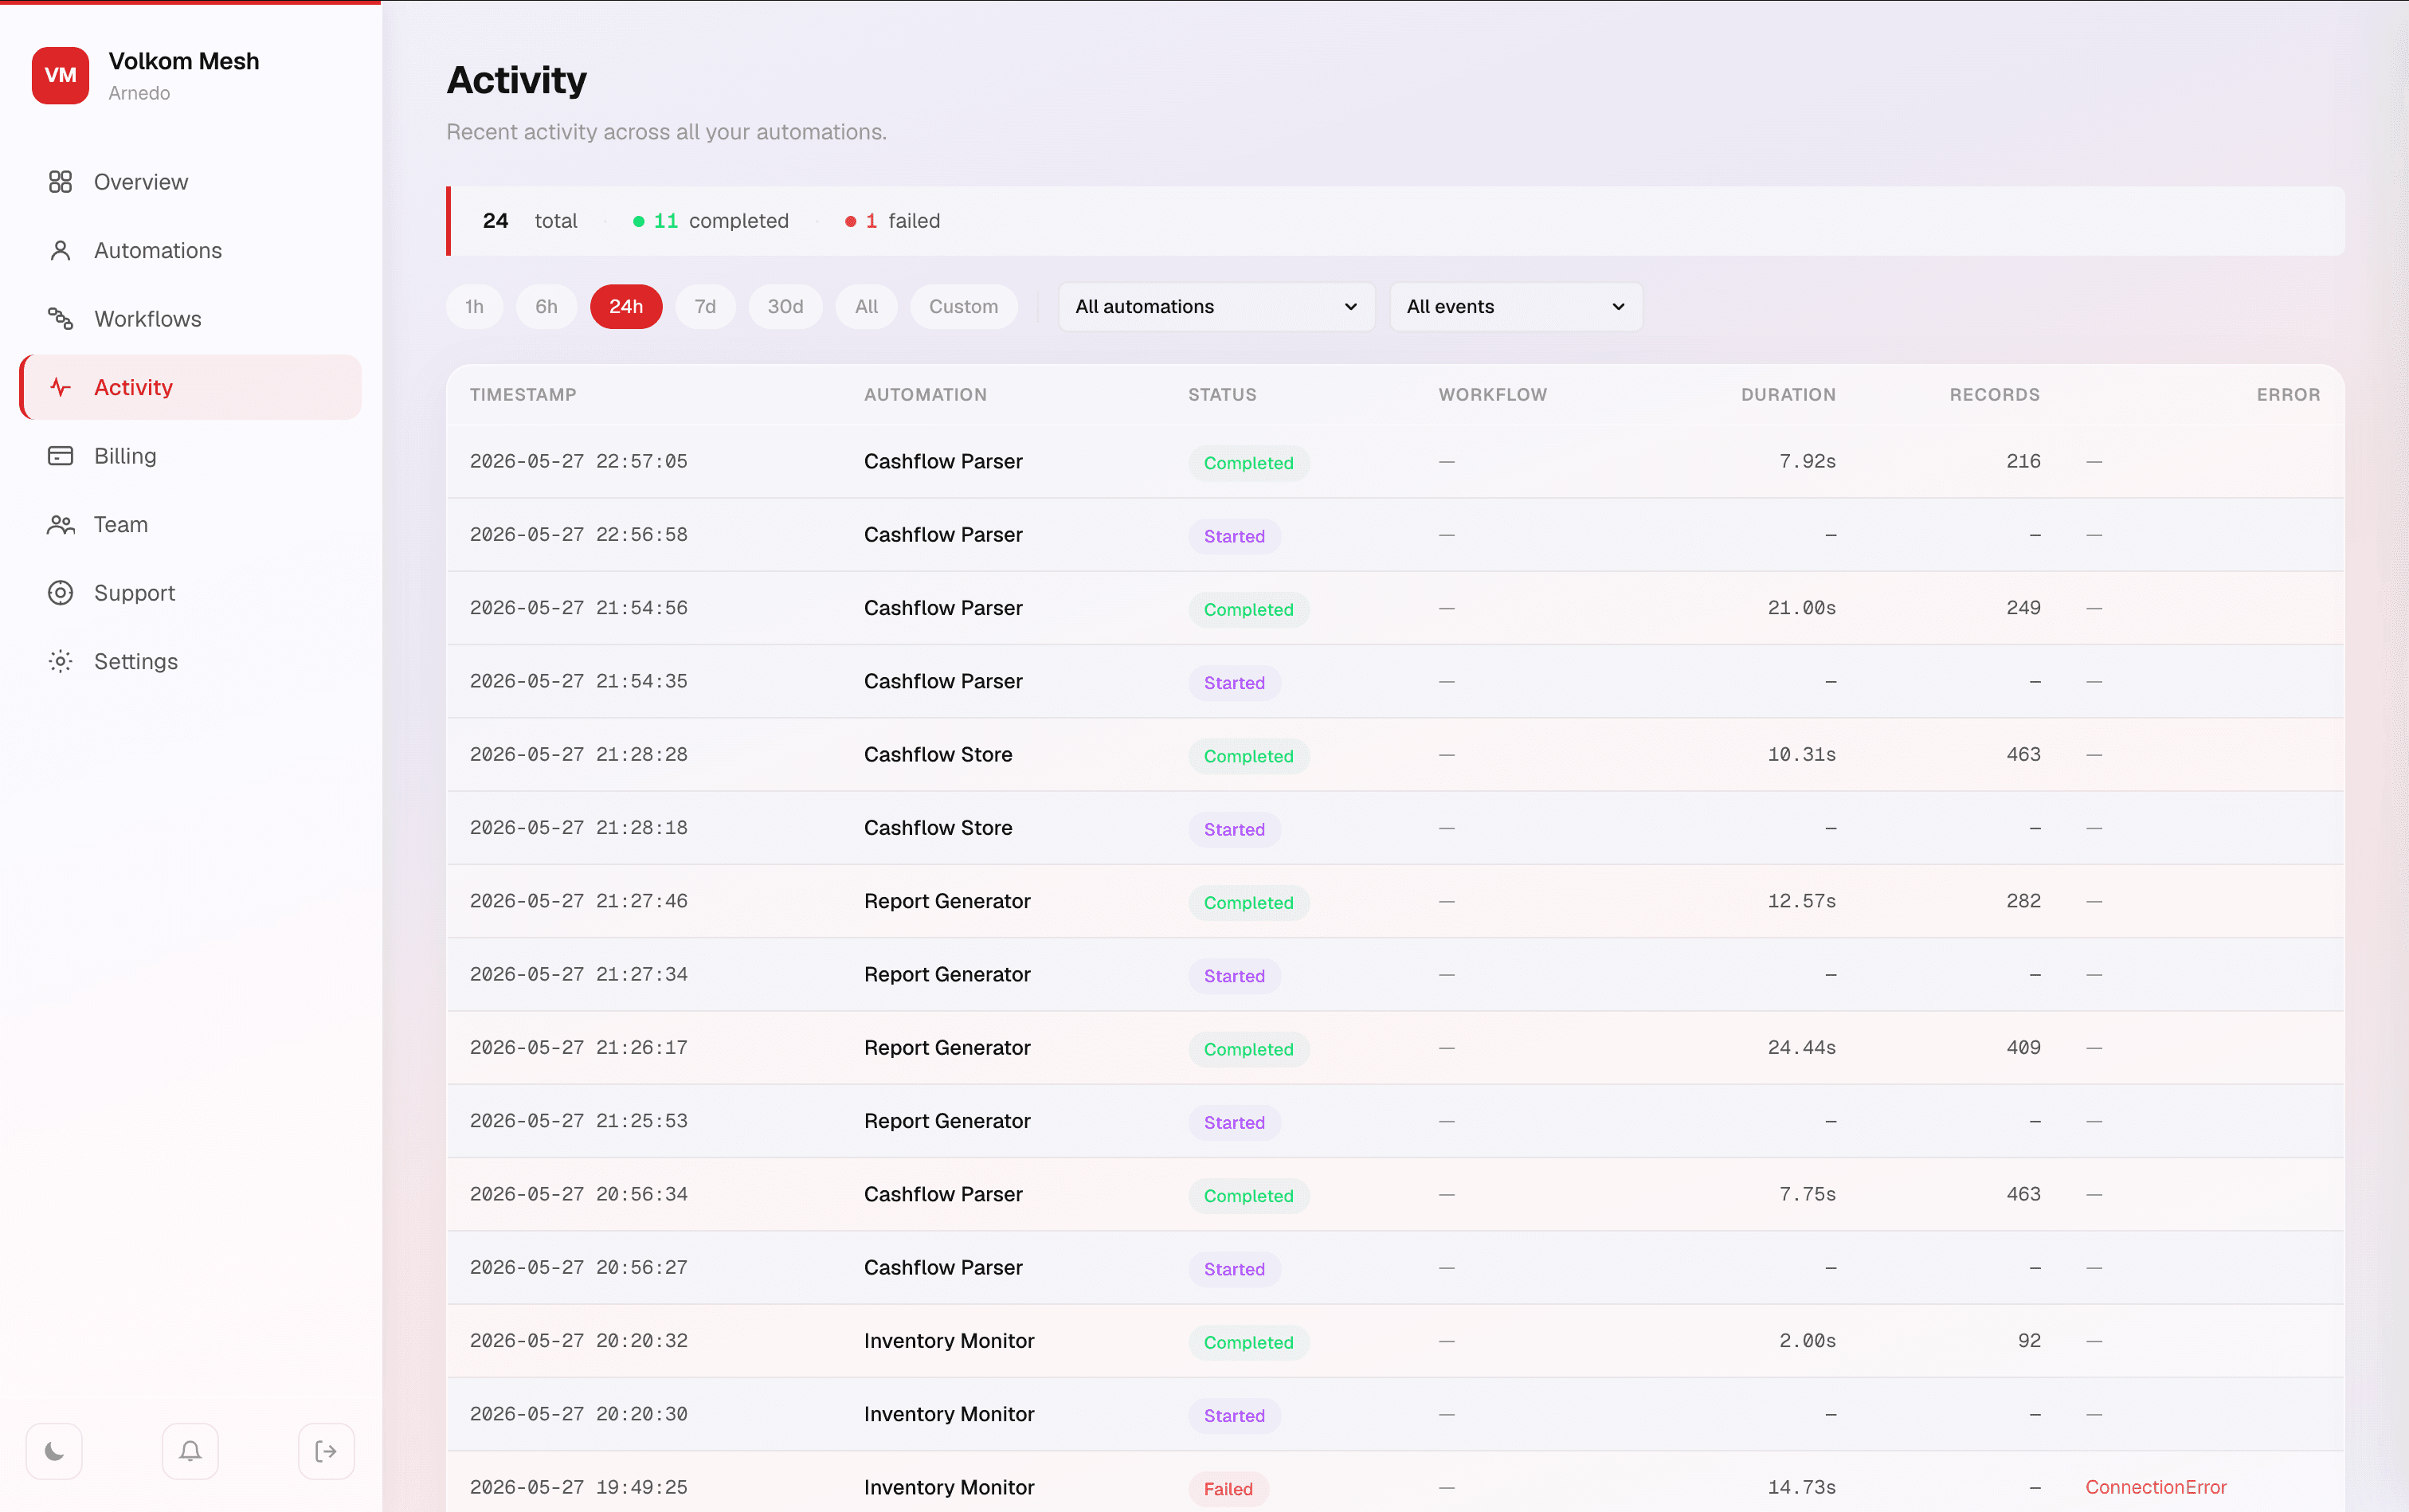Click duration 21.00s
Viewport: 2409px width, 1512px height.
point(1801,607)
